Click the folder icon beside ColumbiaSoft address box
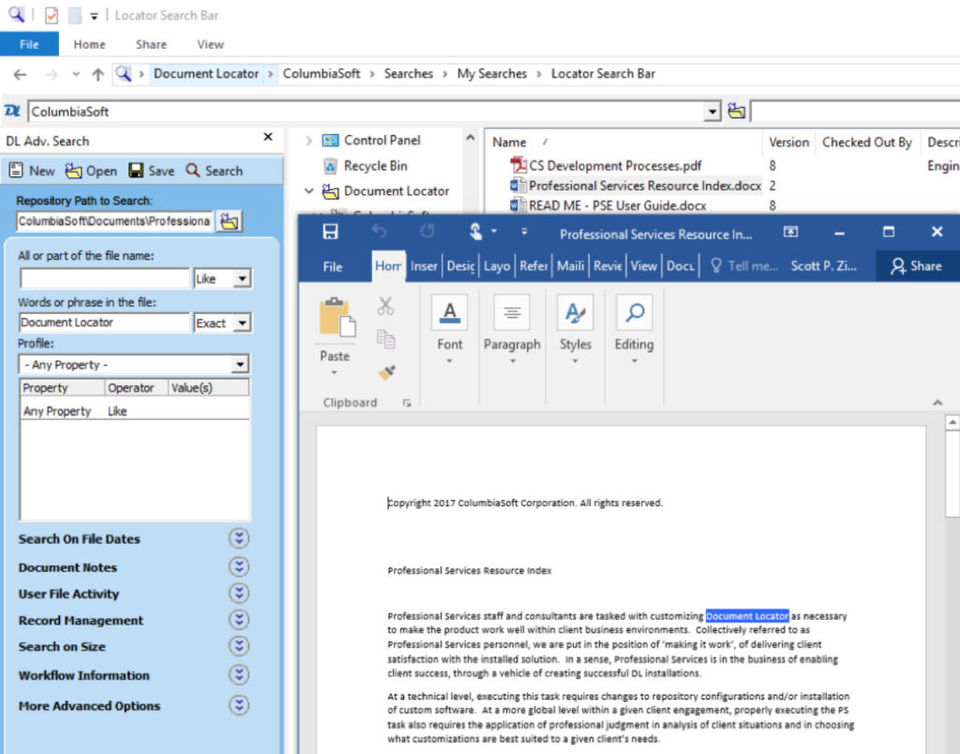The height and width of the screenshot is (754, 960). (737, 111)
